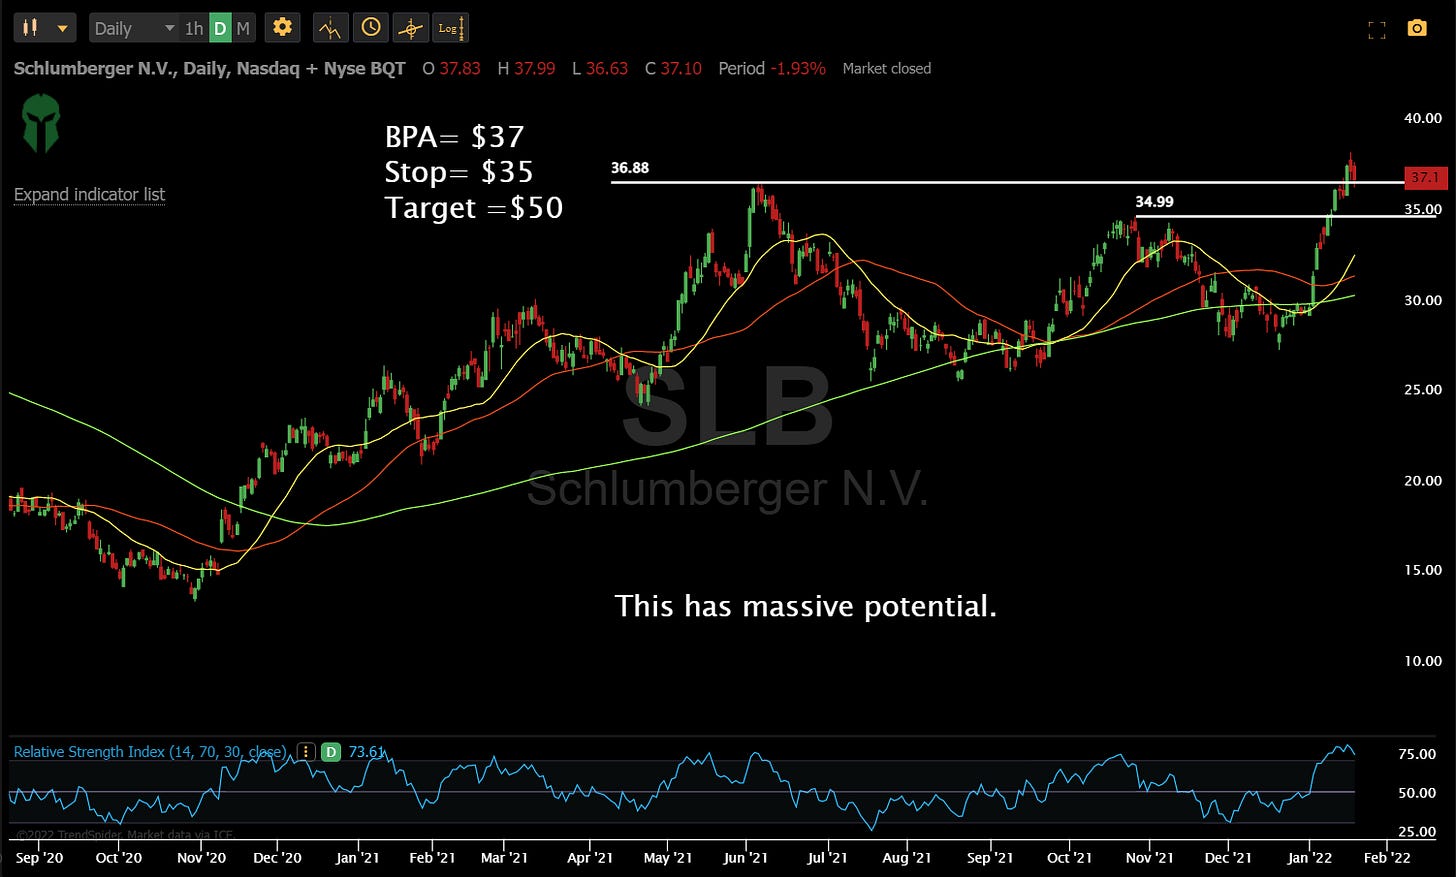Viewport: 1456px width, 877px height.
Task: Expand the Daily timeframe dropdown
Action: click(x=134, y=28)
